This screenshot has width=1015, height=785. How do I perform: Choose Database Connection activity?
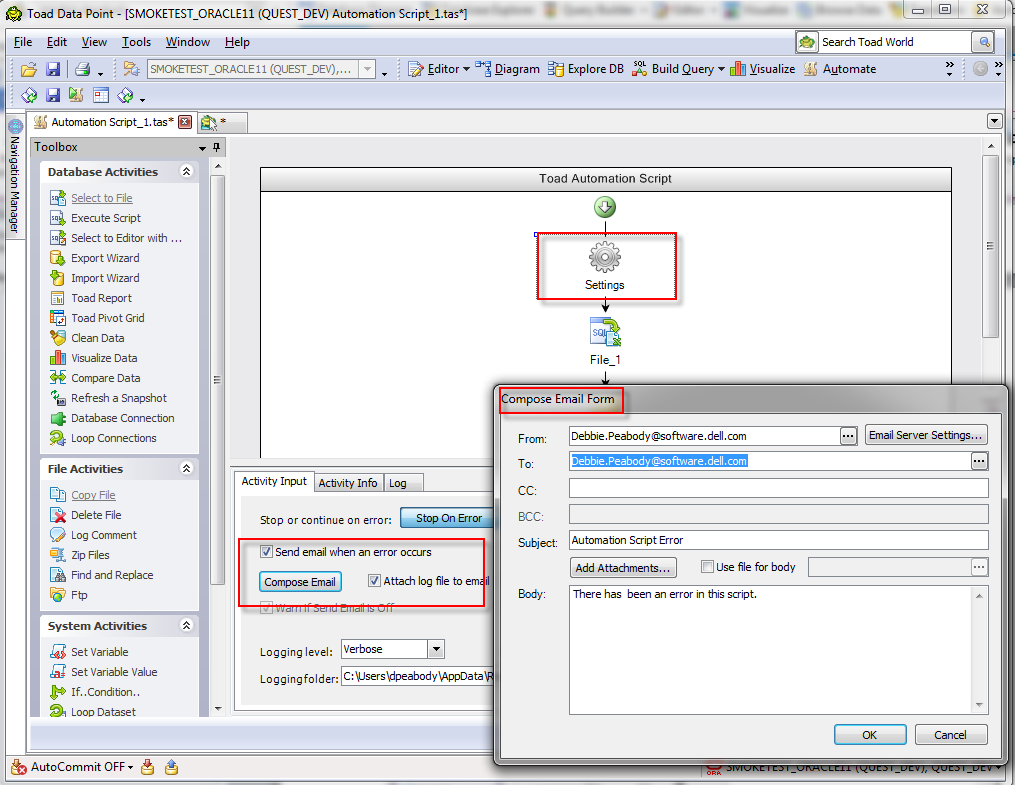click(112, 419)
